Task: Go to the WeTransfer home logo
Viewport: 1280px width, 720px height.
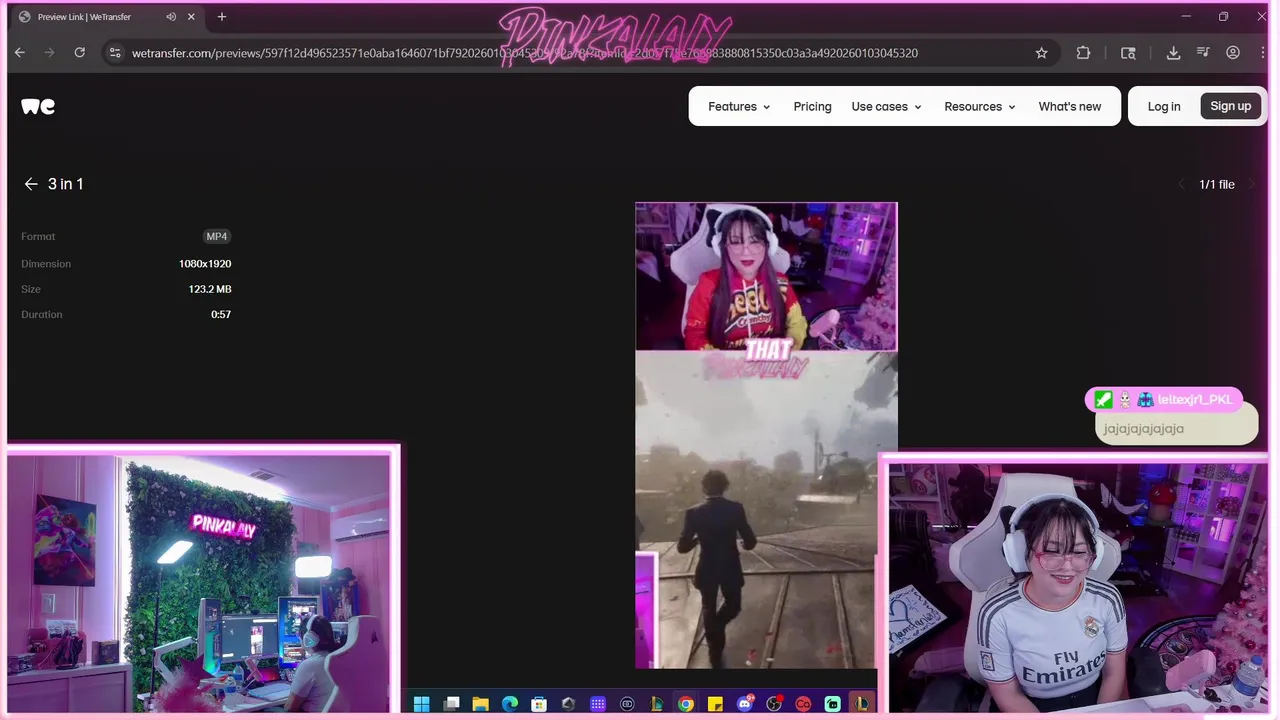Action: point(38,106)
